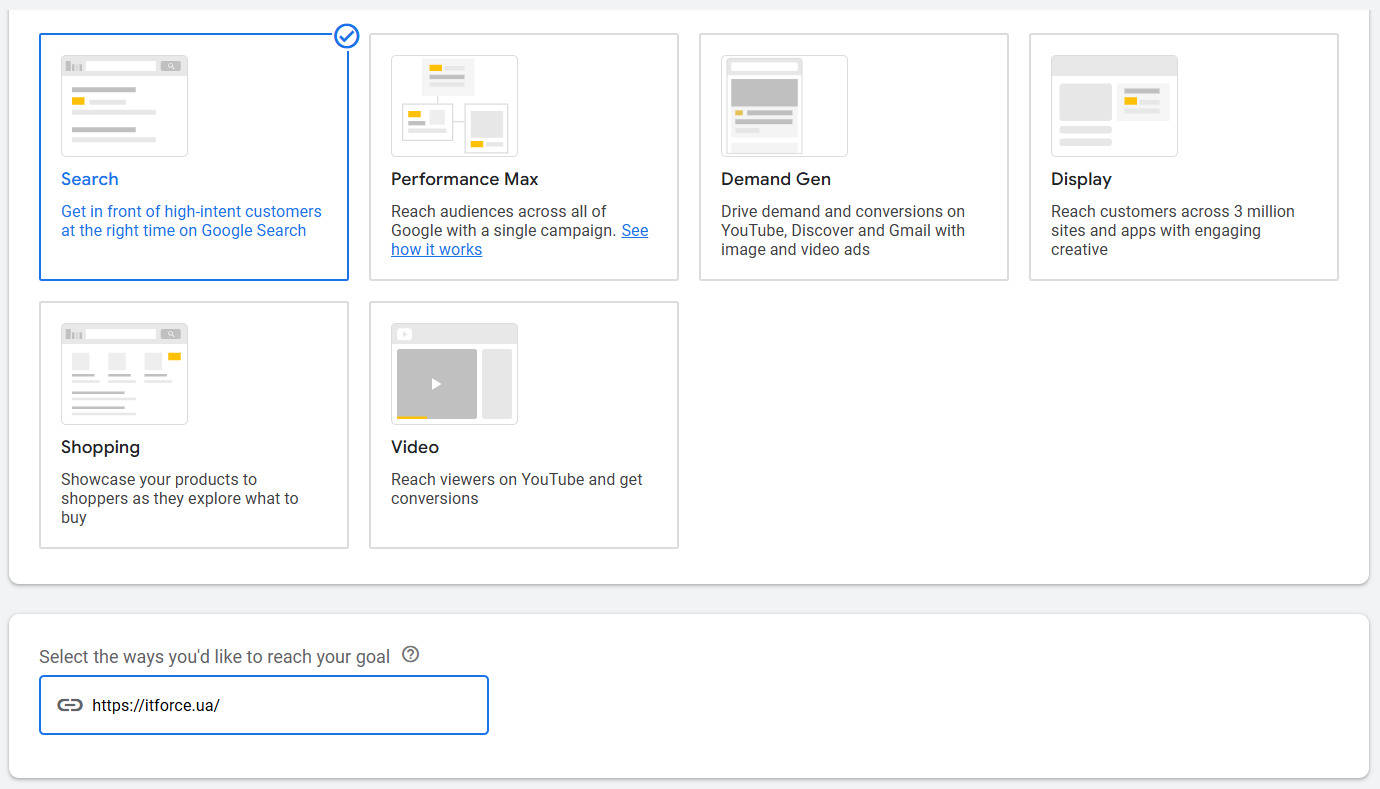The height and width of the screenshot is (789, 1380).
Task: Choose the "Performance Max" title text
Action: [465, 180]
